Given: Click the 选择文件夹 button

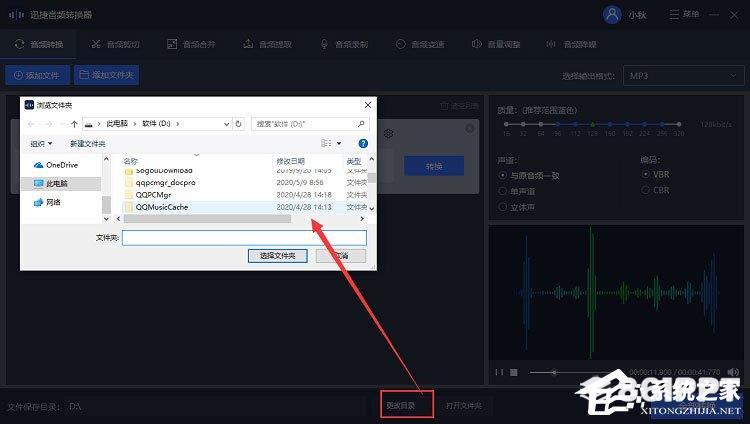Looking at the screenshot, I should (277, 256).
